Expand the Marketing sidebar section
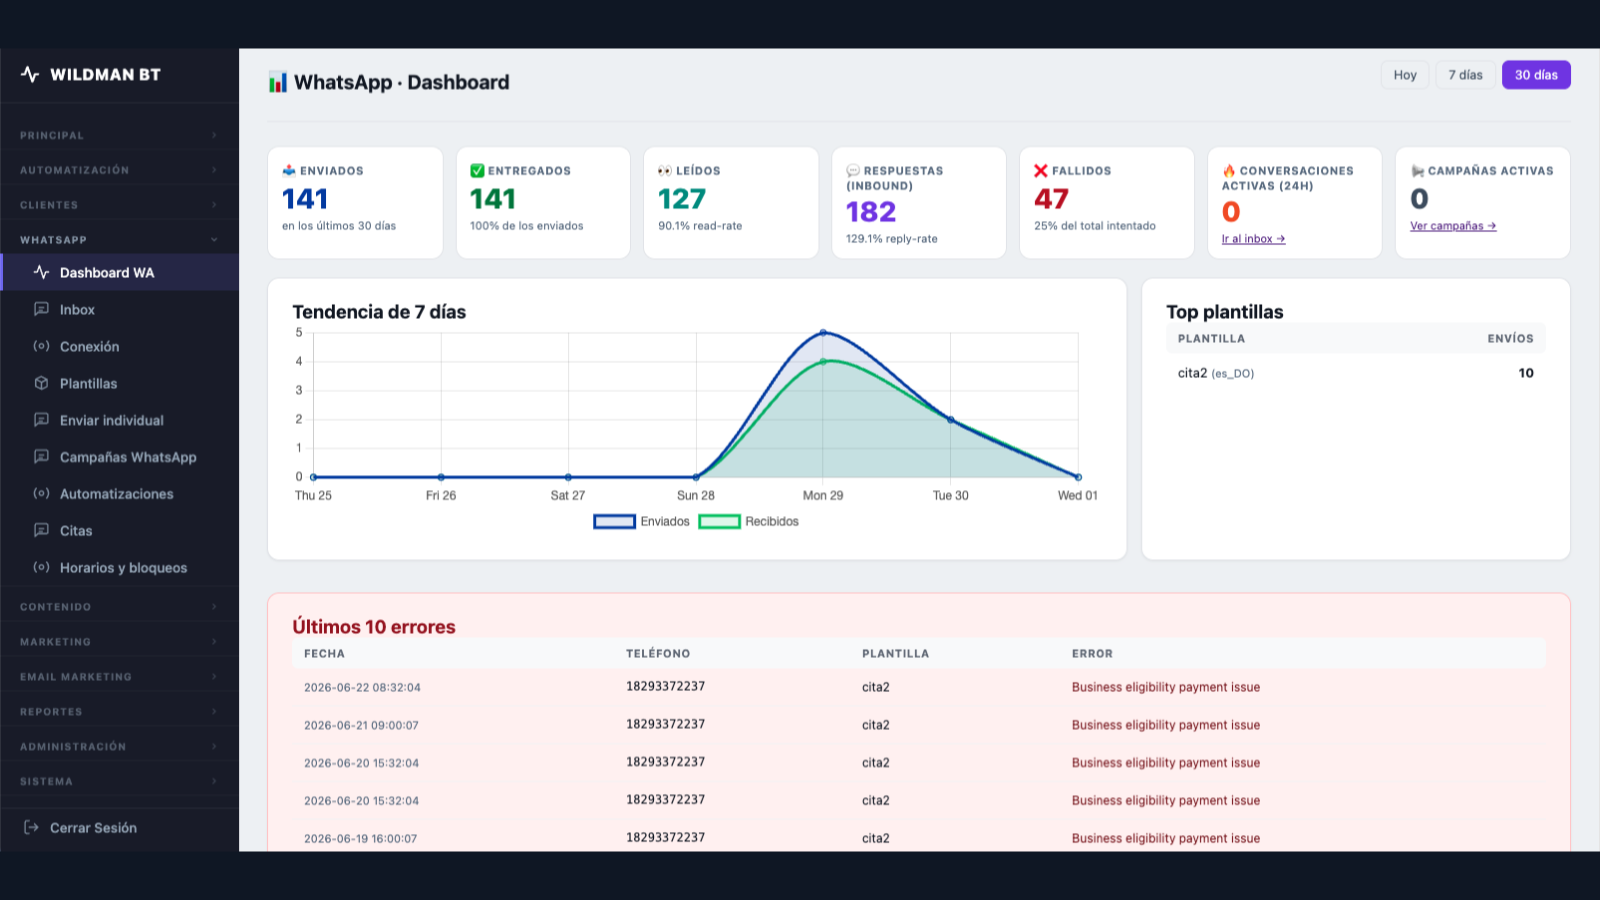 click(x=119, y=642)
